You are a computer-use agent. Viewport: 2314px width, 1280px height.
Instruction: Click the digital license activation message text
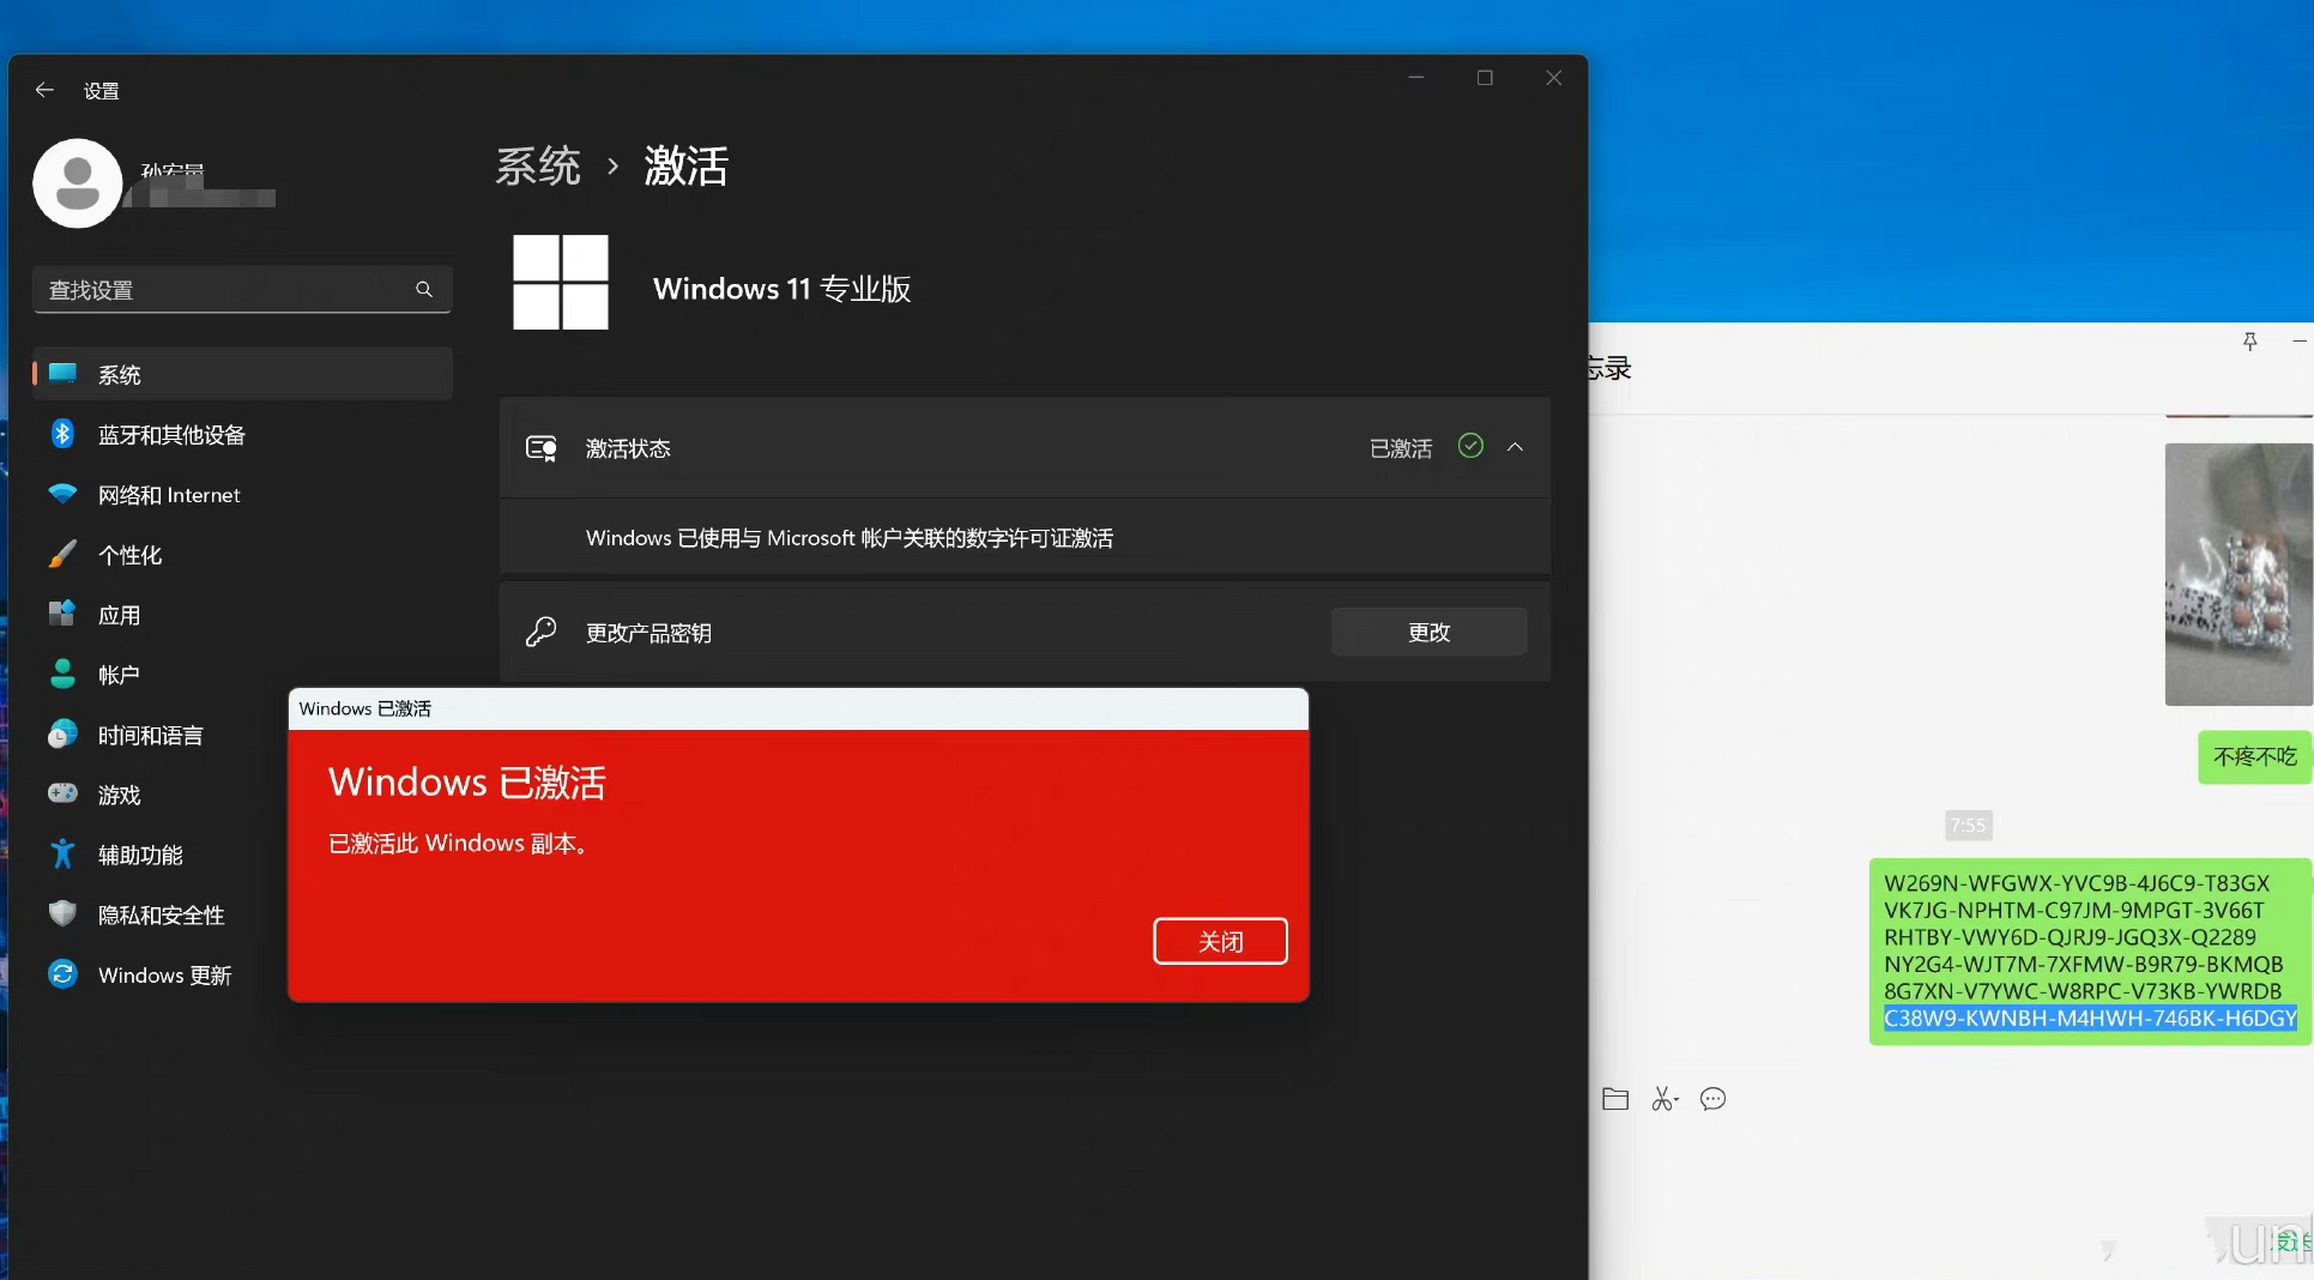pos(849,538)
